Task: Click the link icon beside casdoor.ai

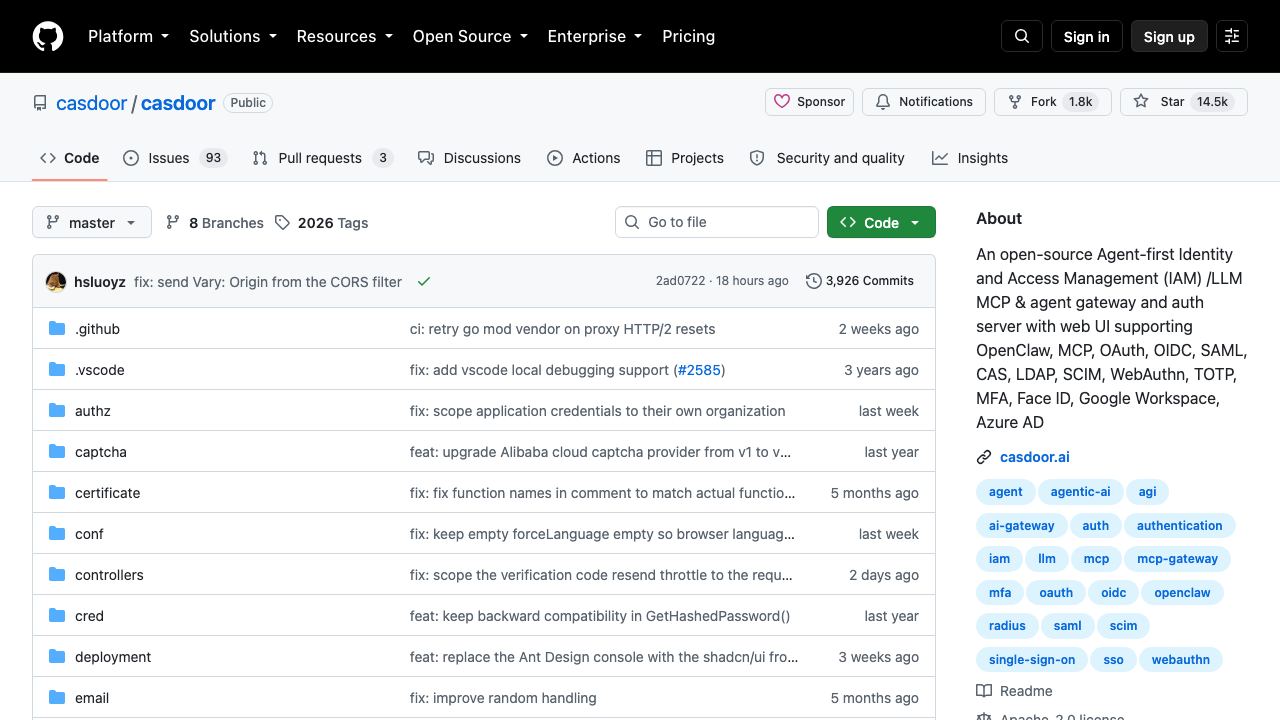Action: [x=984, y=458]
